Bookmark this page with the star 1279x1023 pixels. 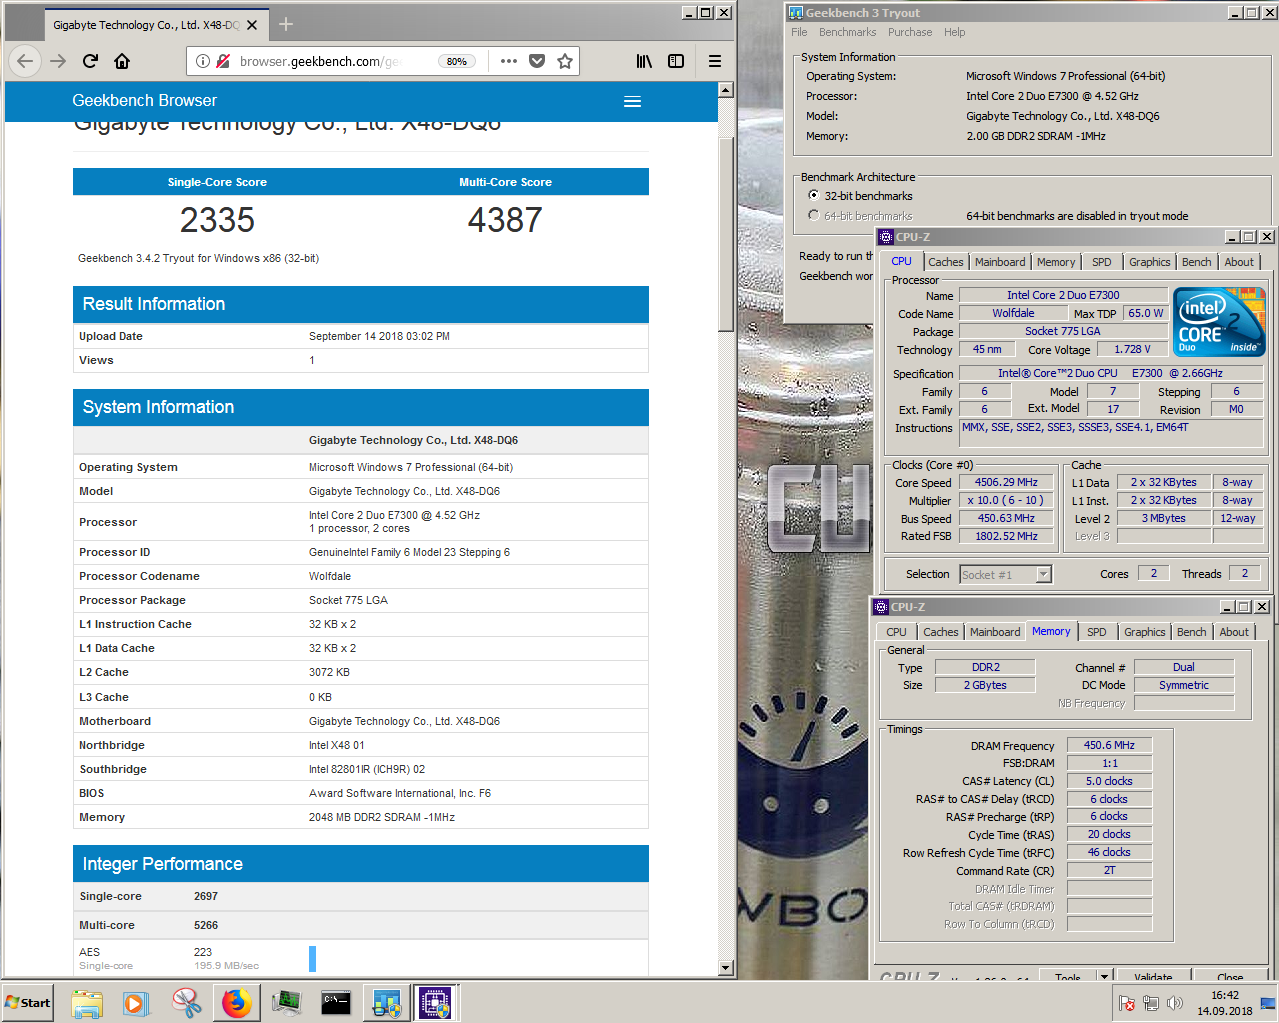(565, 61)
